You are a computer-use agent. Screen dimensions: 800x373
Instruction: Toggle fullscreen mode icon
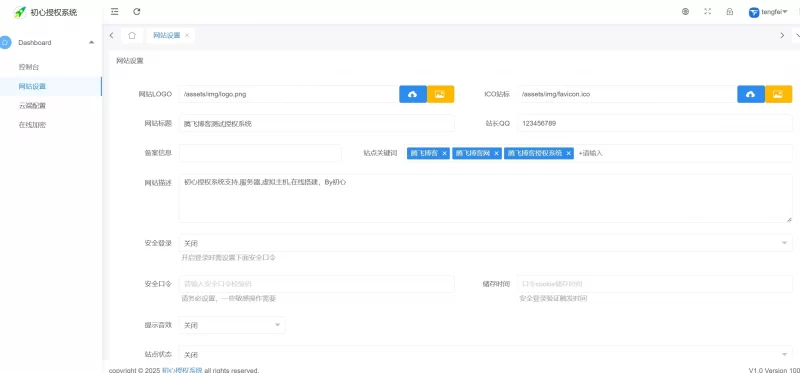pos(708,12)
